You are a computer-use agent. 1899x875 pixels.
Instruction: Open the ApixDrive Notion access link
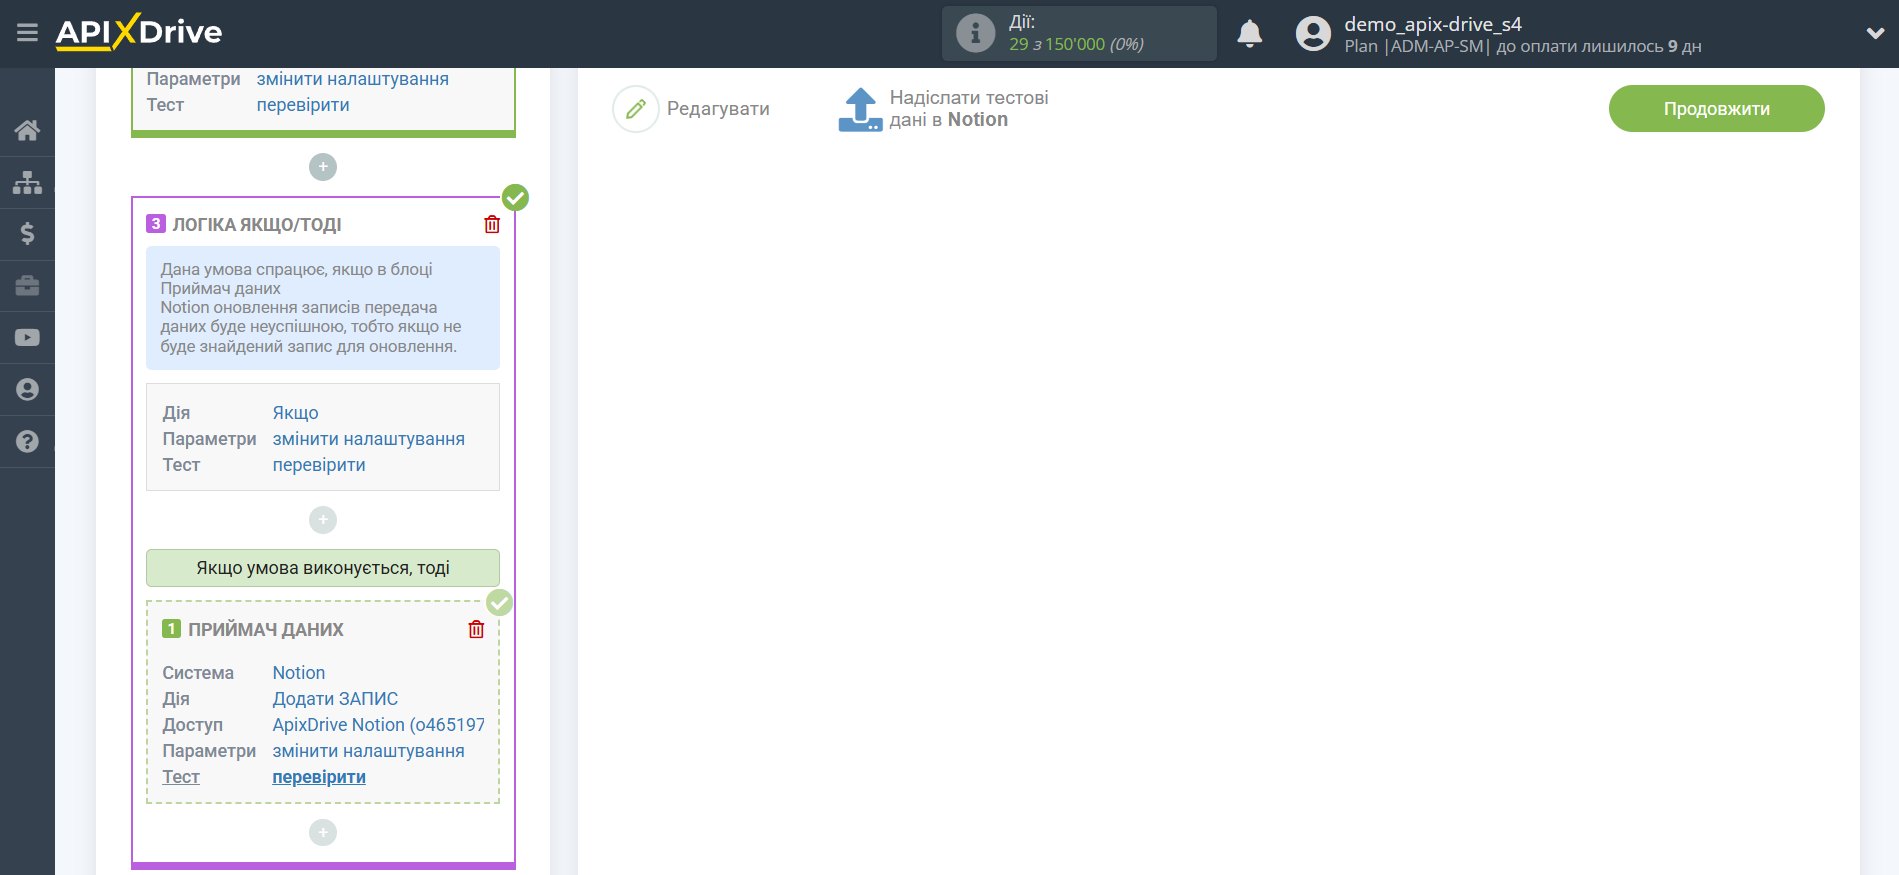[379, 725]
